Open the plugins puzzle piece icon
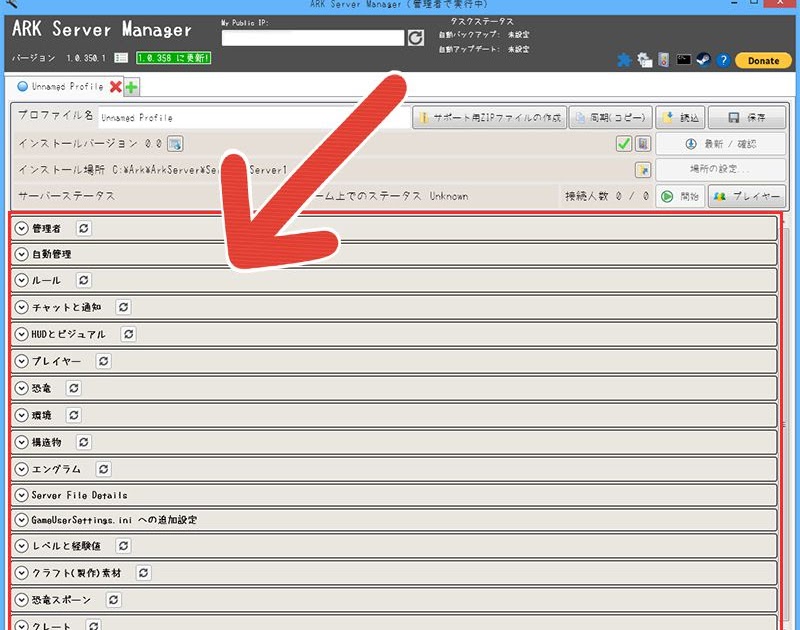The image size is (800, 630). pyautogui.click(x=624, y=60)
